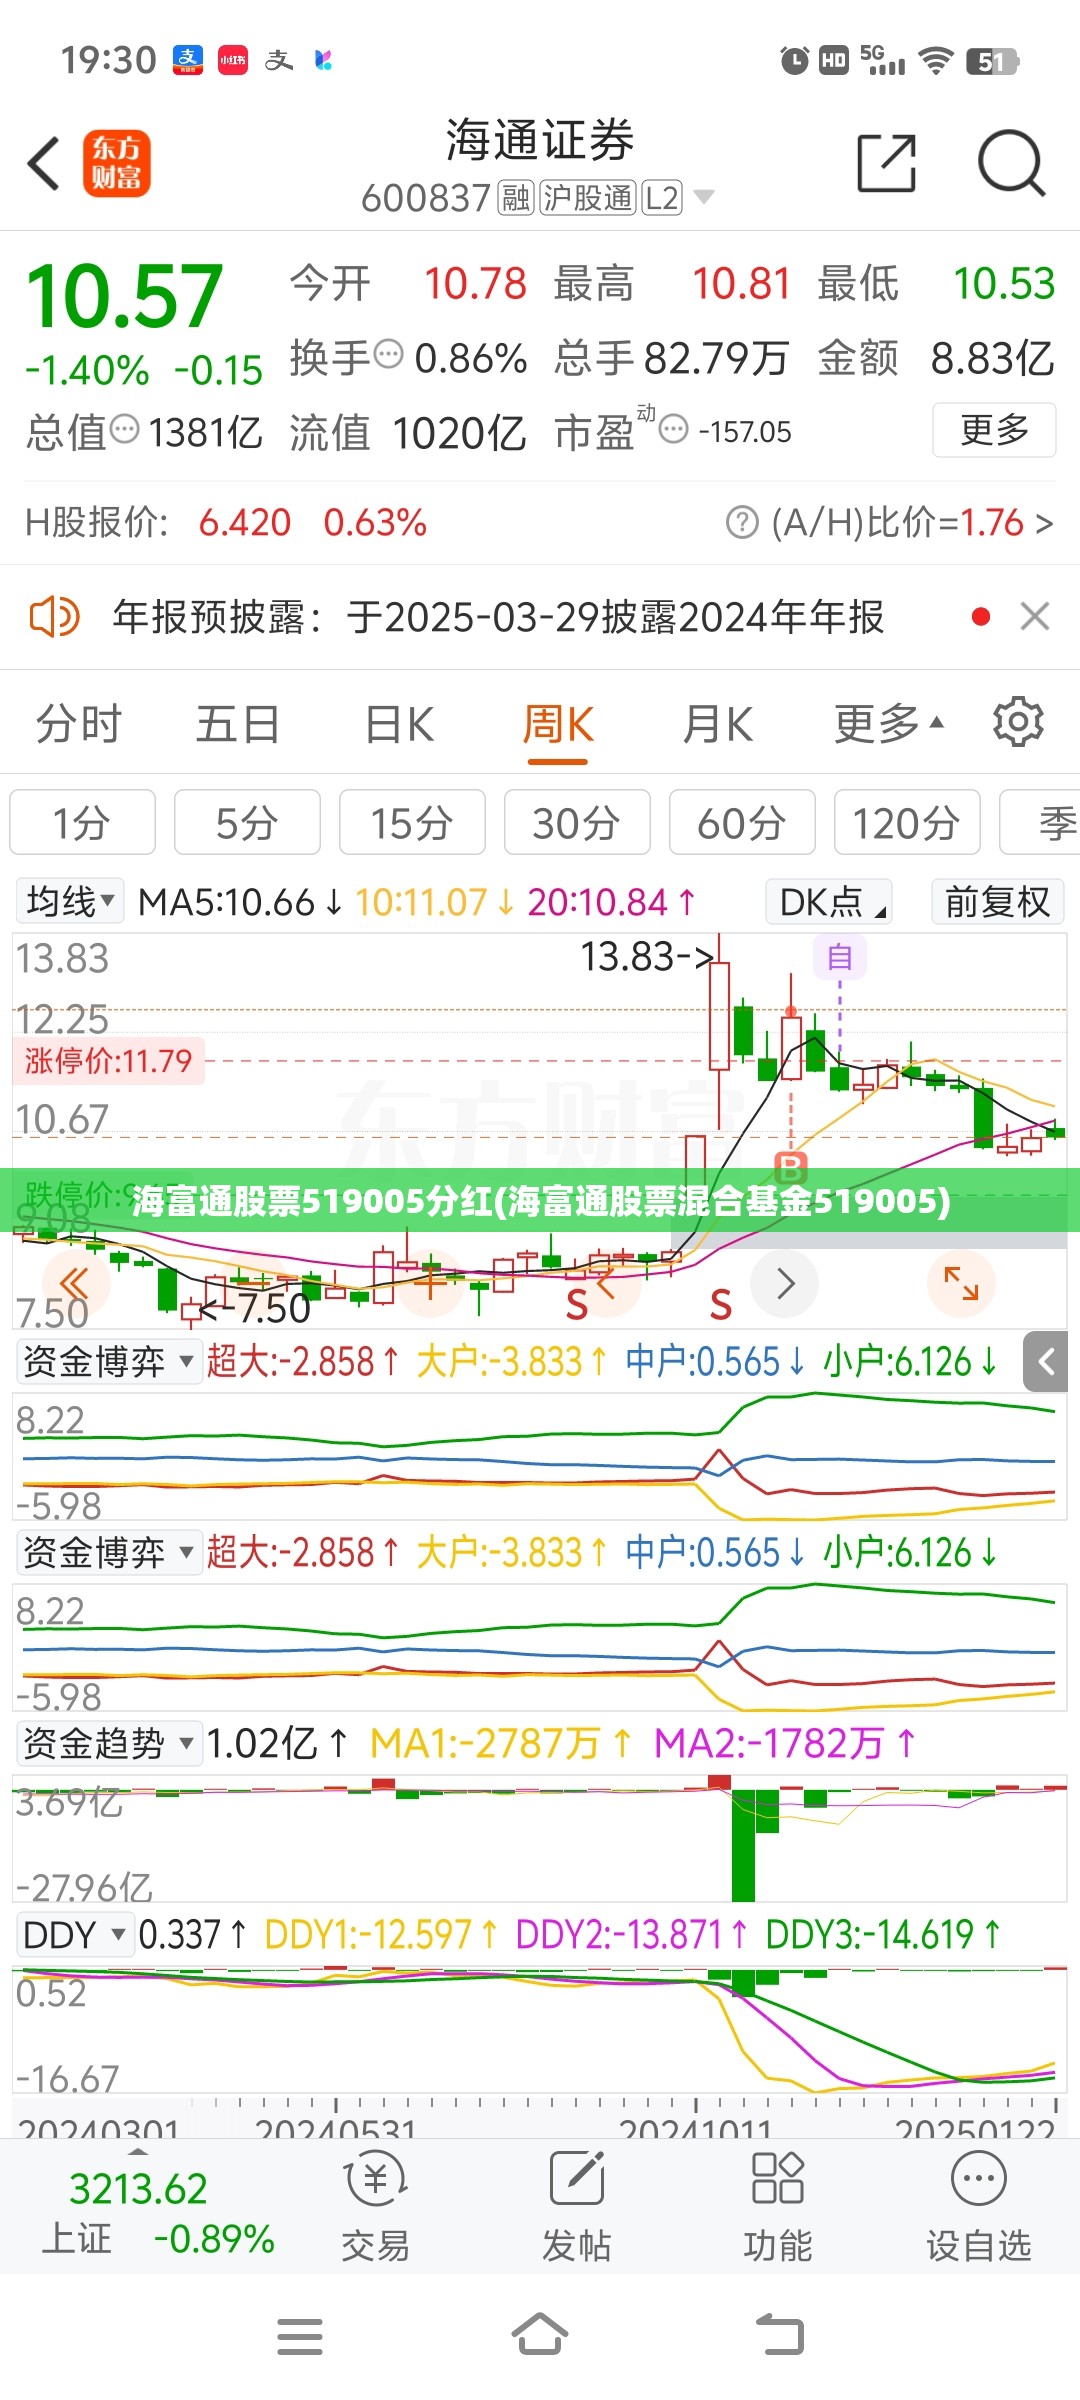Tap the 换手 info smiley icon
This screenshot has width=1080, height=2400.
coord(388,353)
